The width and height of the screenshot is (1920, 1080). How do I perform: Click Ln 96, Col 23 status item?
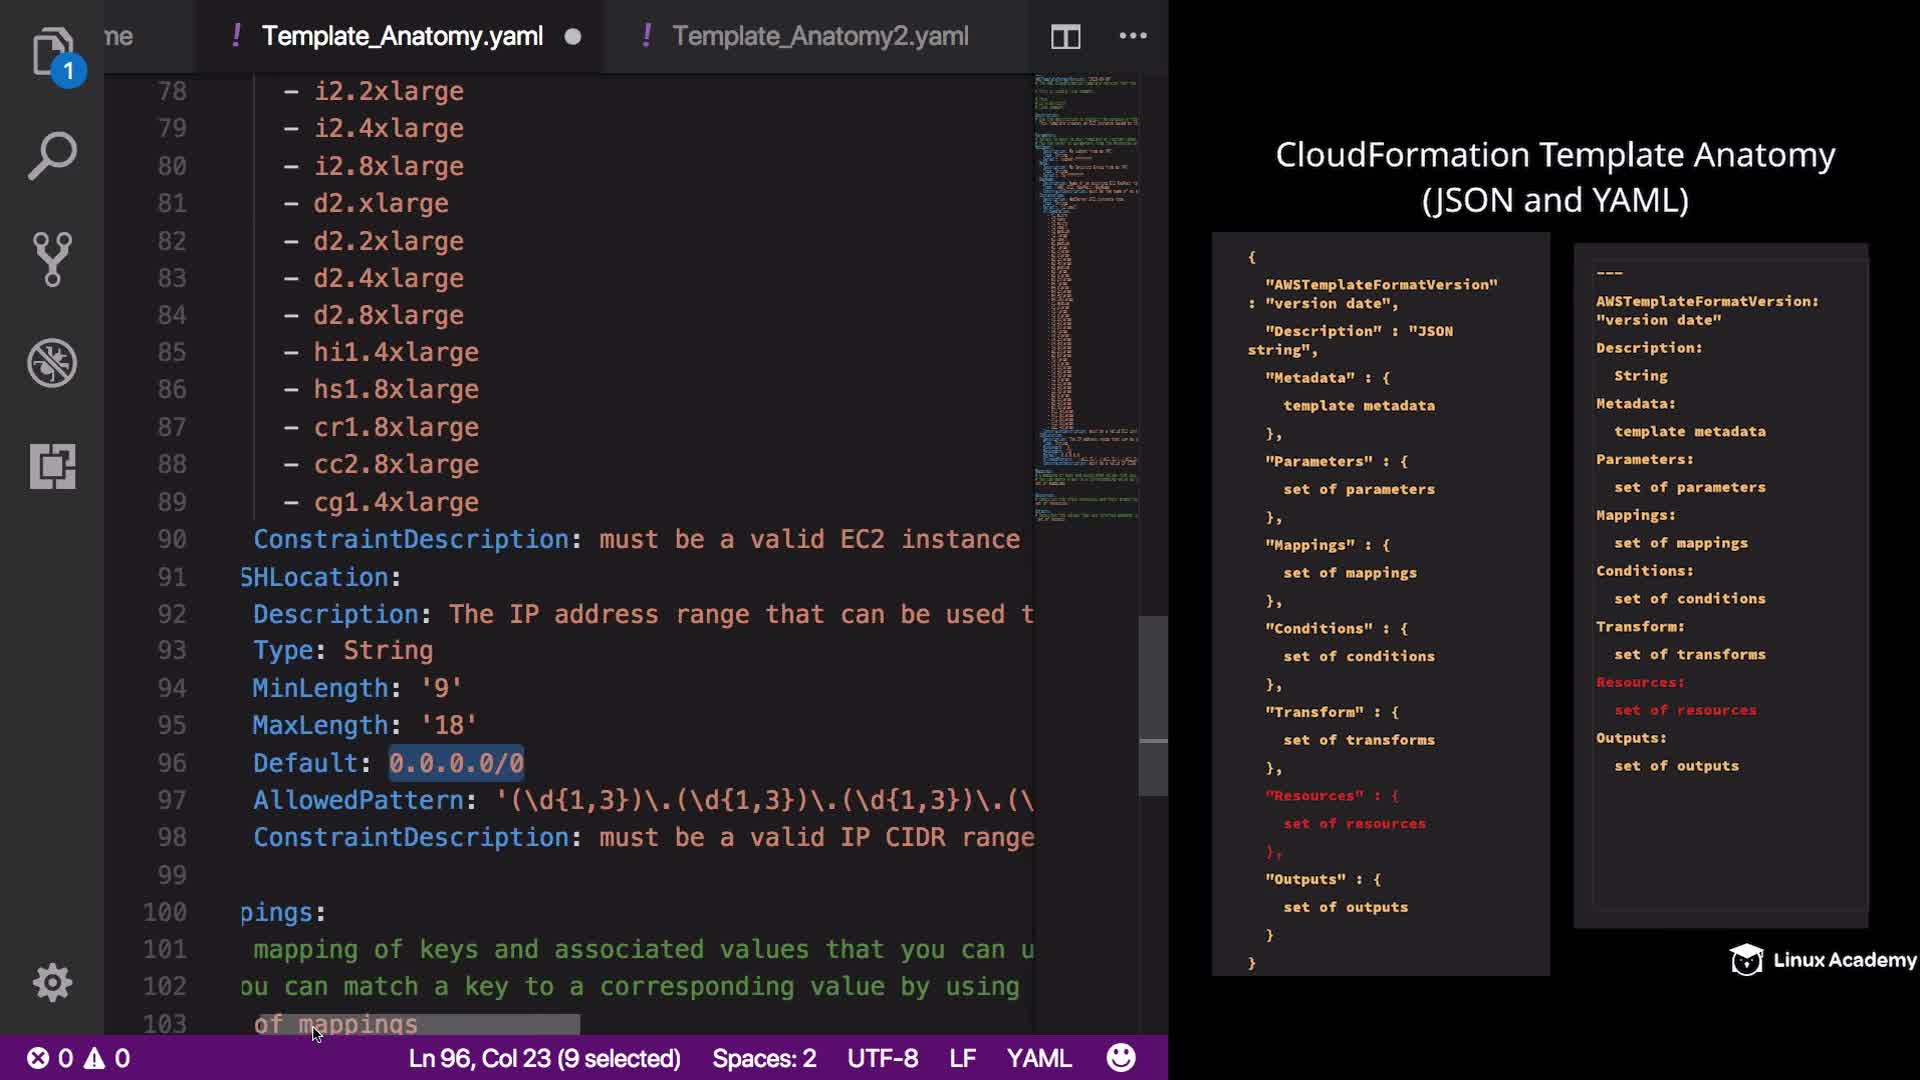click(x=544, y=1058)
